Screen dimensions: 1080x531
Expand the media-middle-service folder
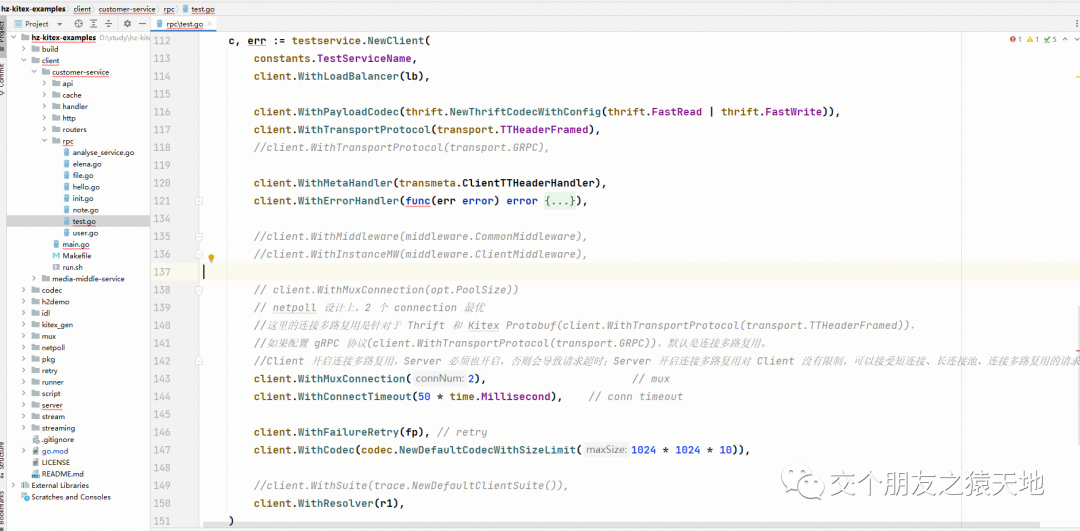point(35,279)
